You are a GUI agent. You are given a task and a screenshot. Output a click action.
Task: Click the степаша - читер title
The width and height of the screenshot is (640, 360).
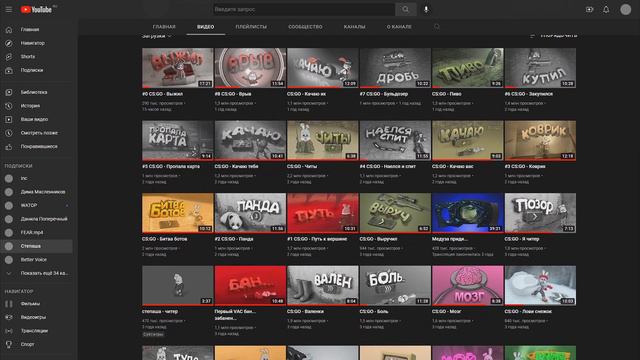tap(160, 311)
